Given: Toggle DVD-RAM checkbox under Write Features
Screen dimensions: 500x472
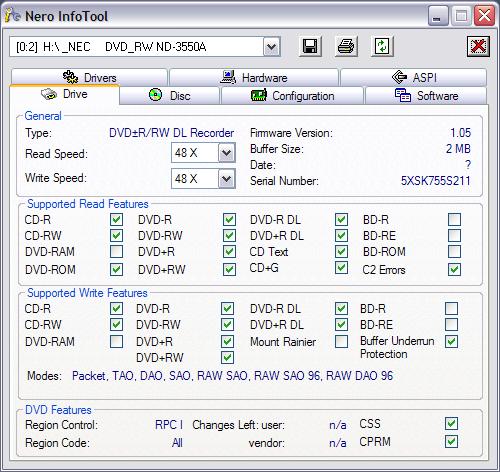Looking at the screenshot, I should [116, 341].
